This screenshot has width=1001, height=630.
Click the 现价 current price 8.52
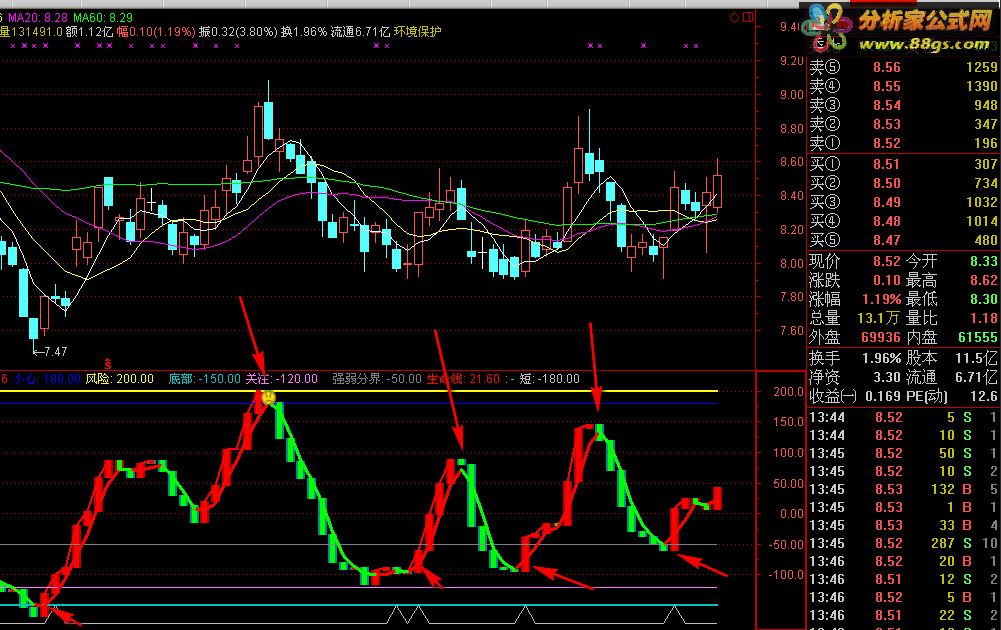(x=887, y=261)
